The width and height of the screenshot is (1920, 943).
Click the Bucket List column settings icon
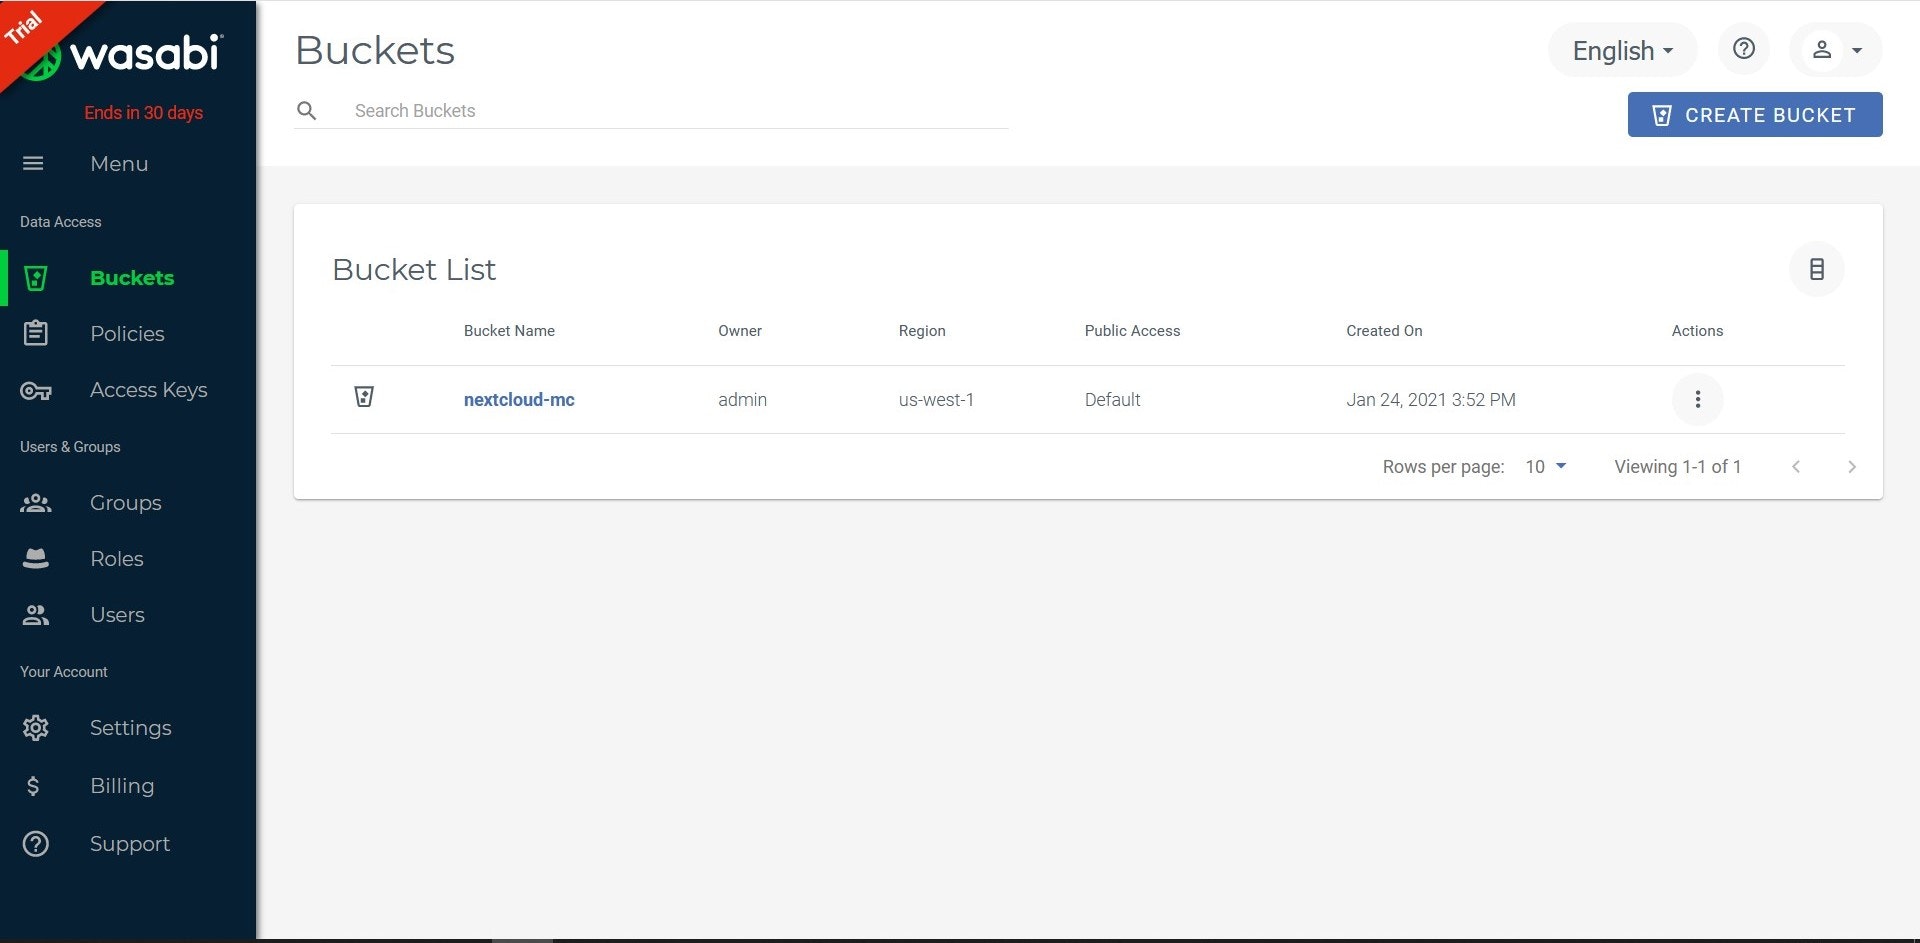(1817, 269)
